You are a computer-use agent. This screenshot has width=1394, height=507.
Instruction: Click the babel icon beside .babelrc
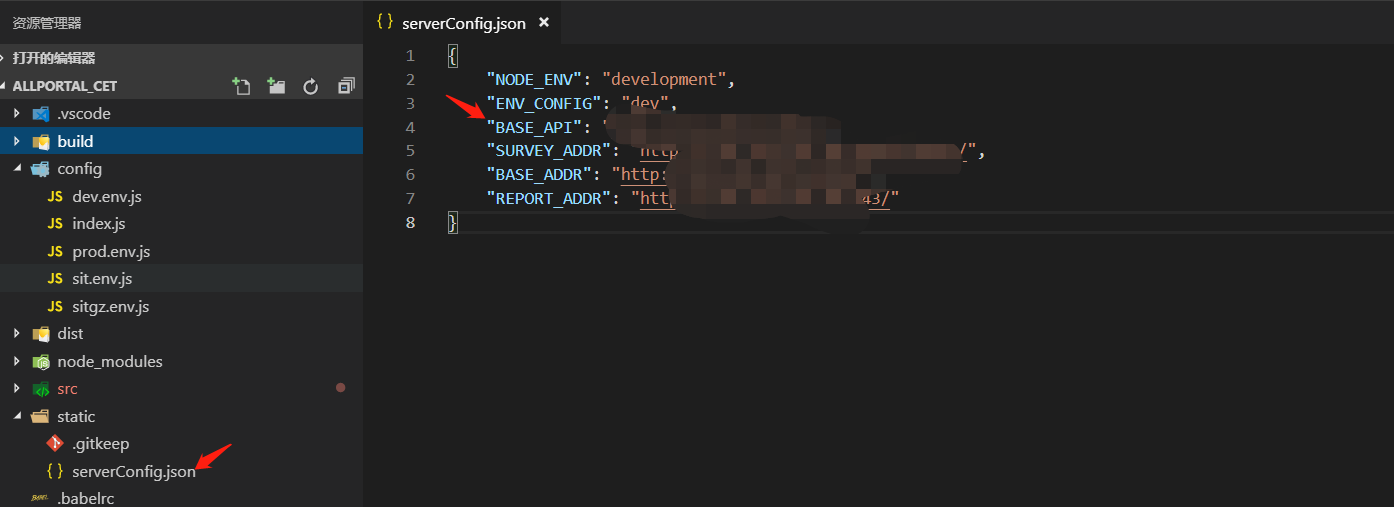40,498
